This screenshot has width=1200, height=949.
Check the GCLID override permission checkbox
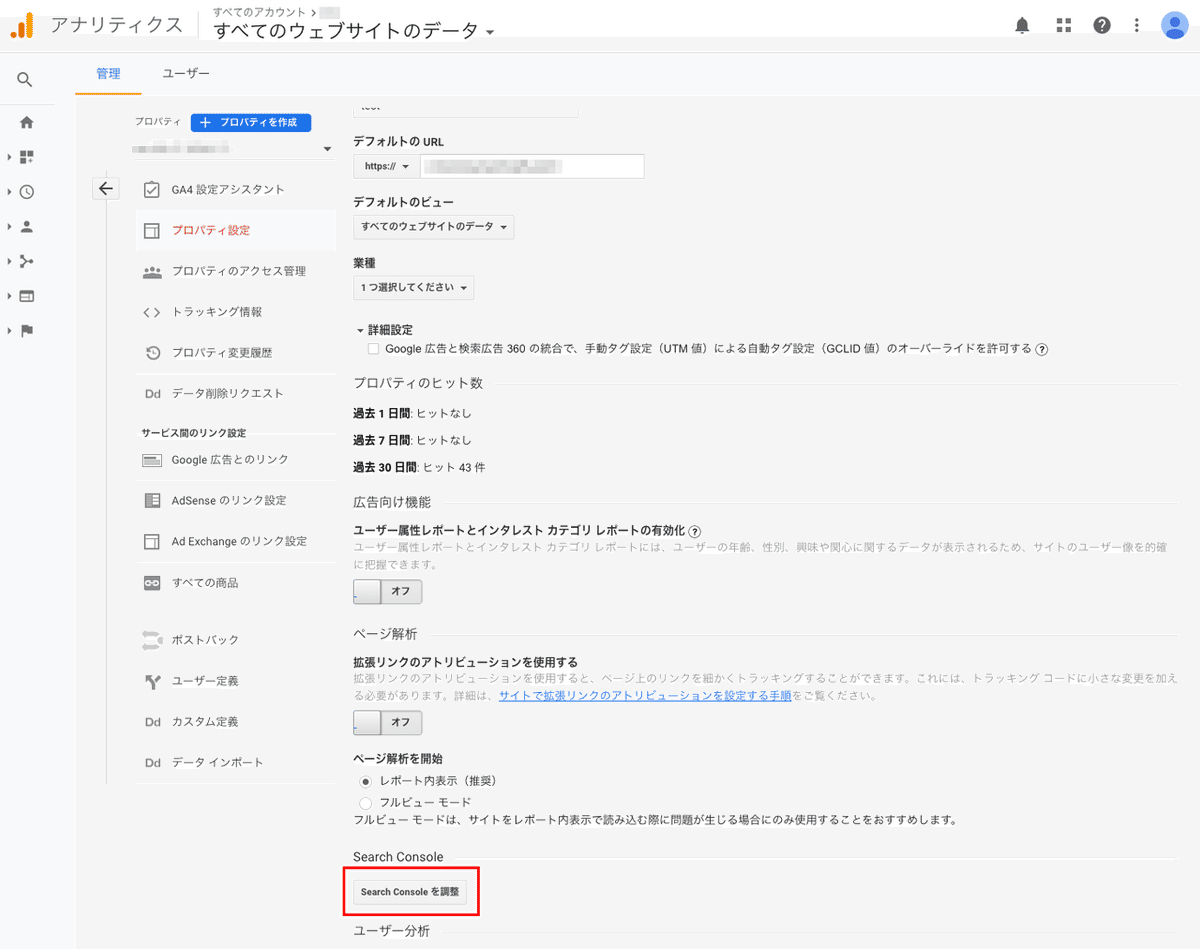[x=373, y=349]
